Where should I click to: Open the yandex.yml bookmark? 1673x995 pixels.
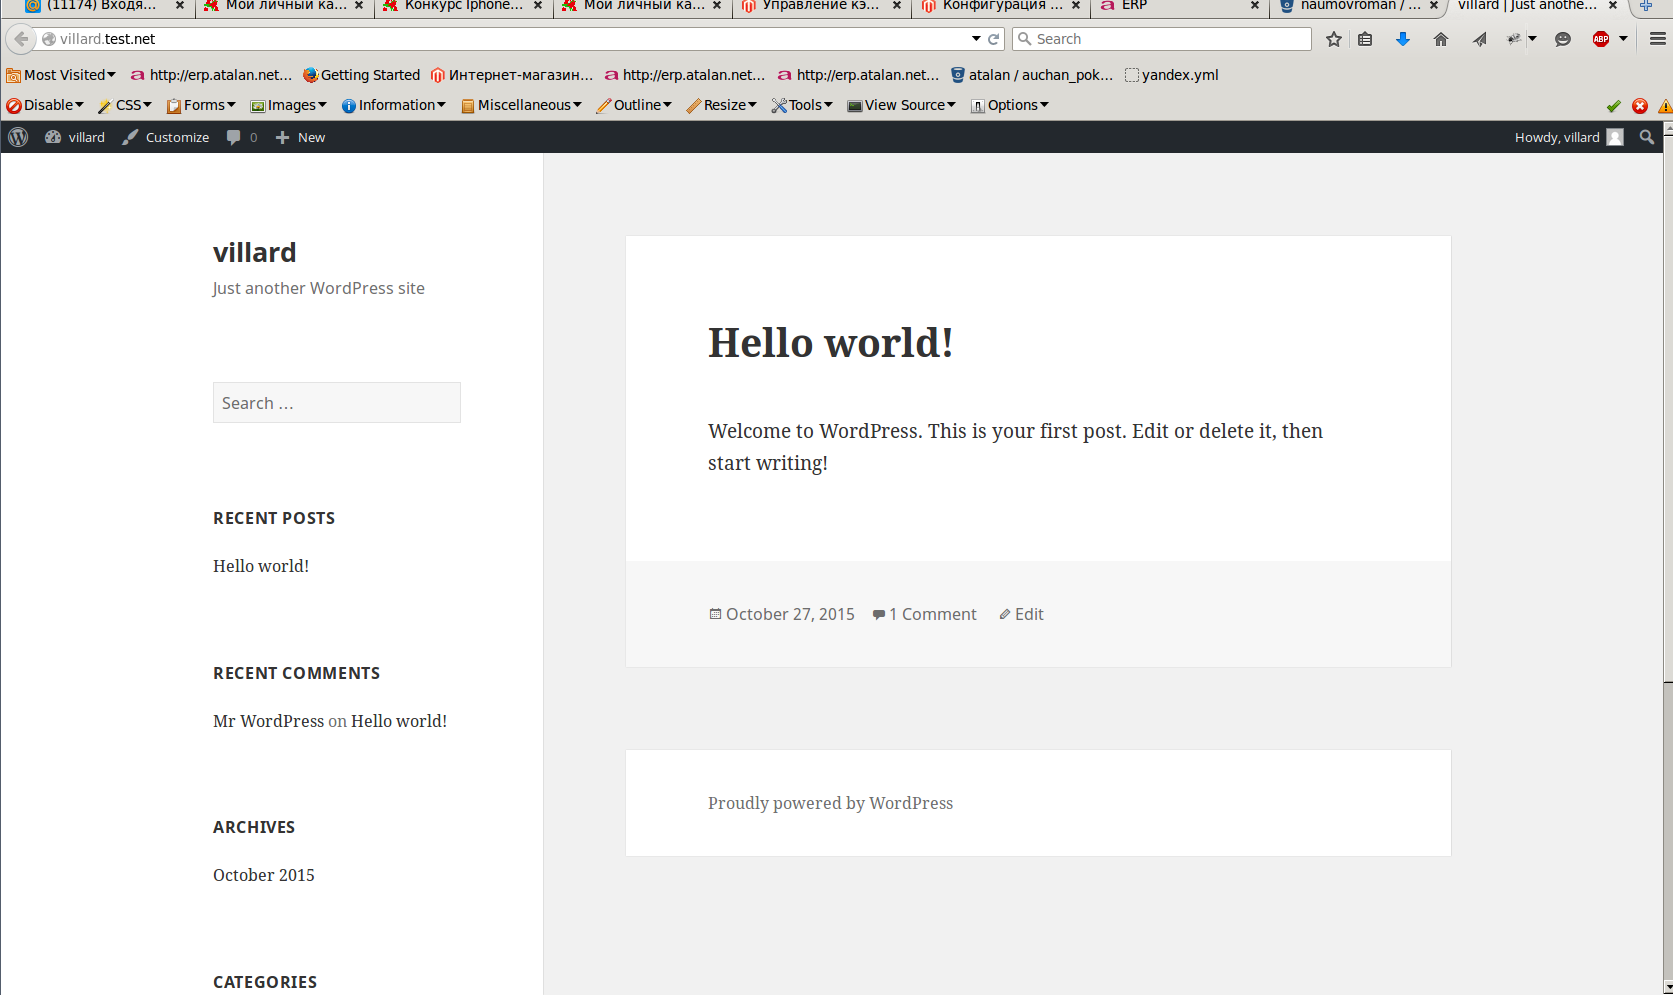tap(1172, 75)
